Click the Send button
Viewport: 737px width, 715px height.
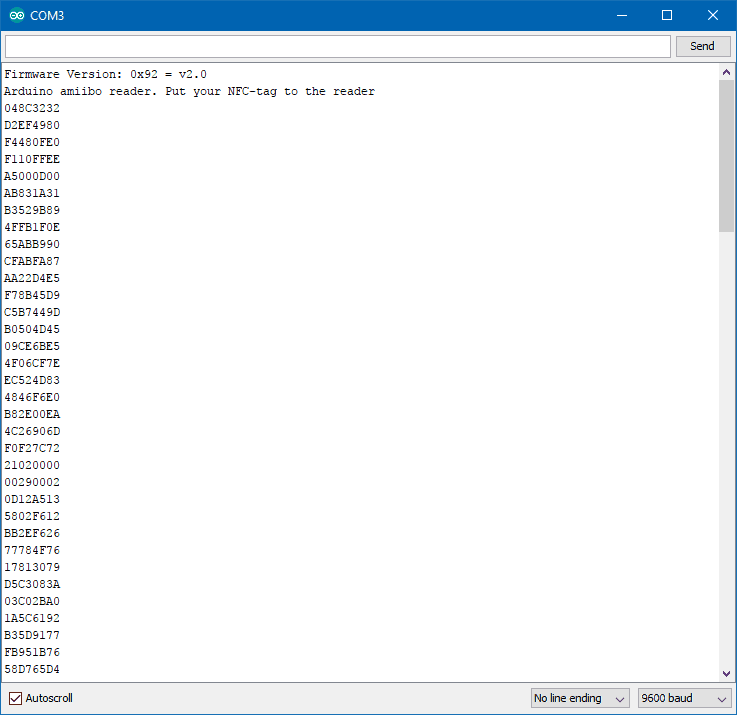703,46
